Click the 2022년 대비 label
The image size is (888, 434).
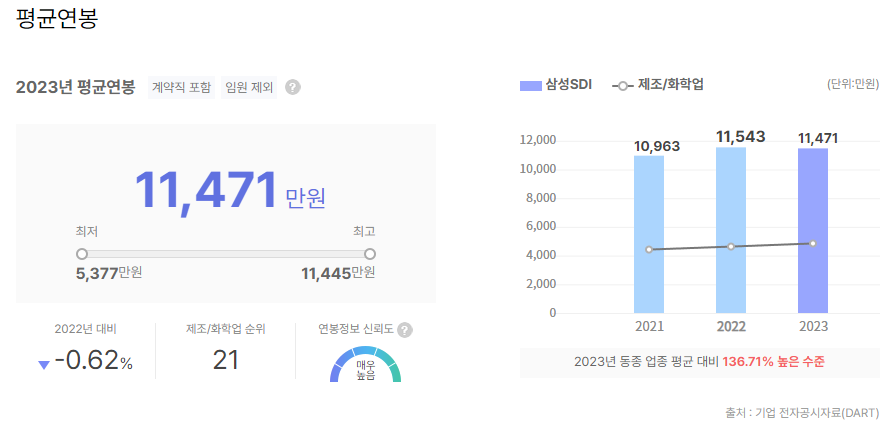pos(86,330)
